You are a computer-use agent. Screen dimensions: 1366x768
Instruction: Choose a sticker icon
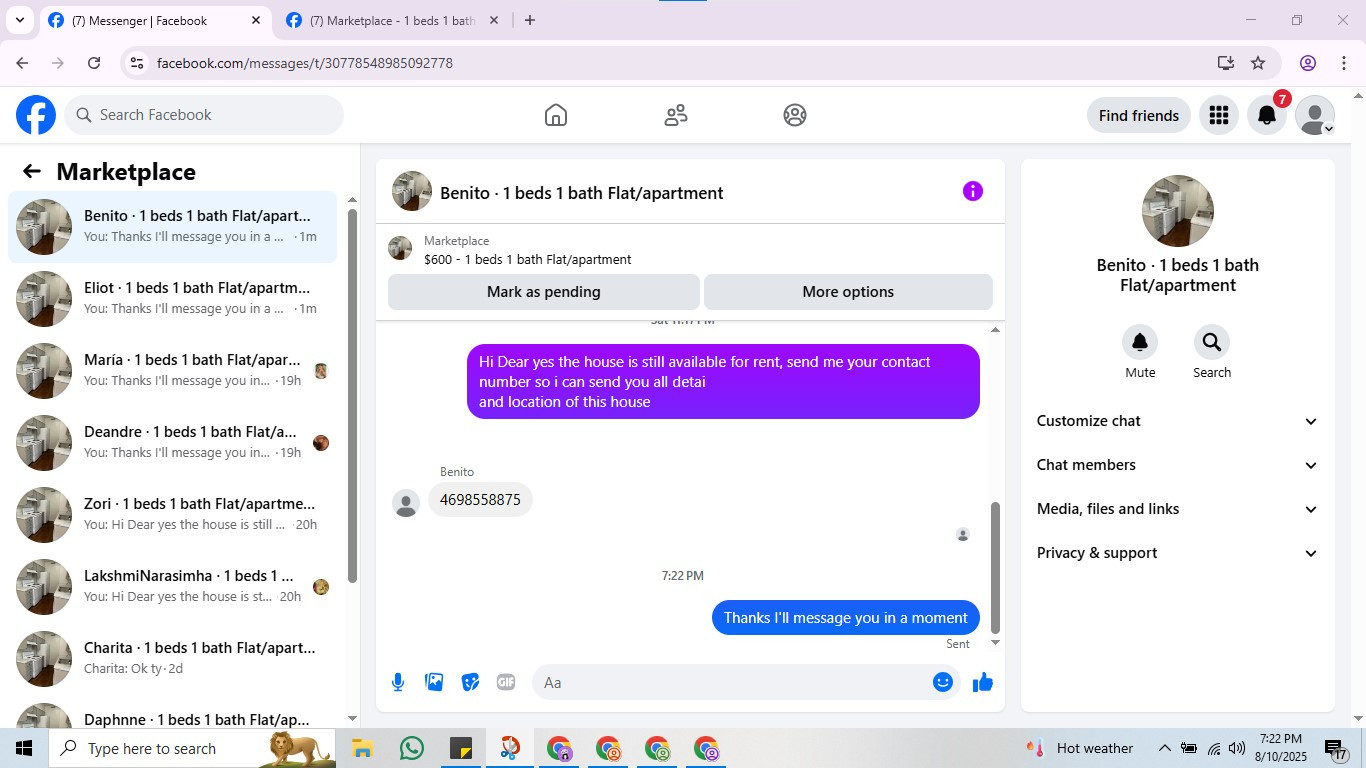470,682
